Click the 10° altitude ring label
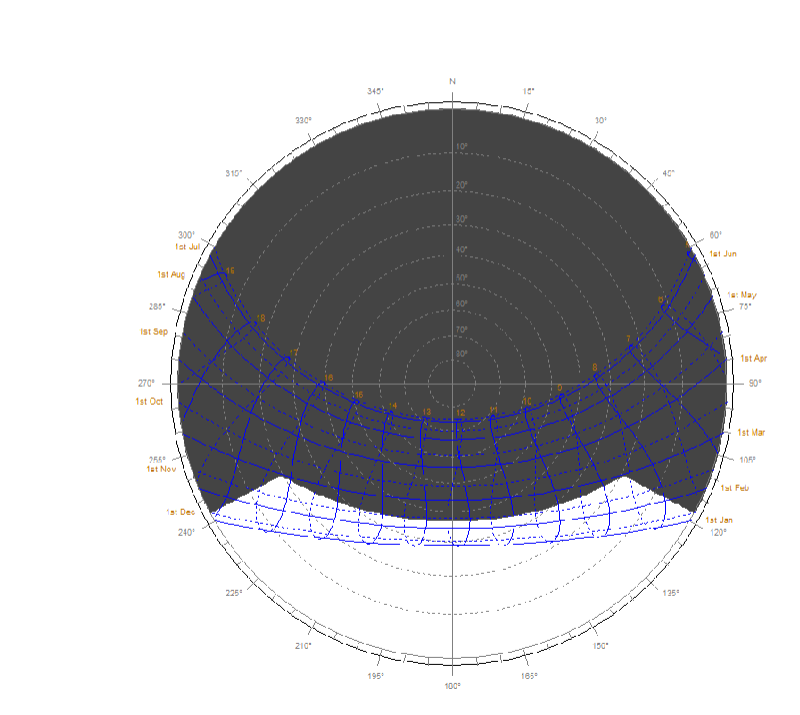The height and width of the screenshot is (715, 800). [461, 148]
